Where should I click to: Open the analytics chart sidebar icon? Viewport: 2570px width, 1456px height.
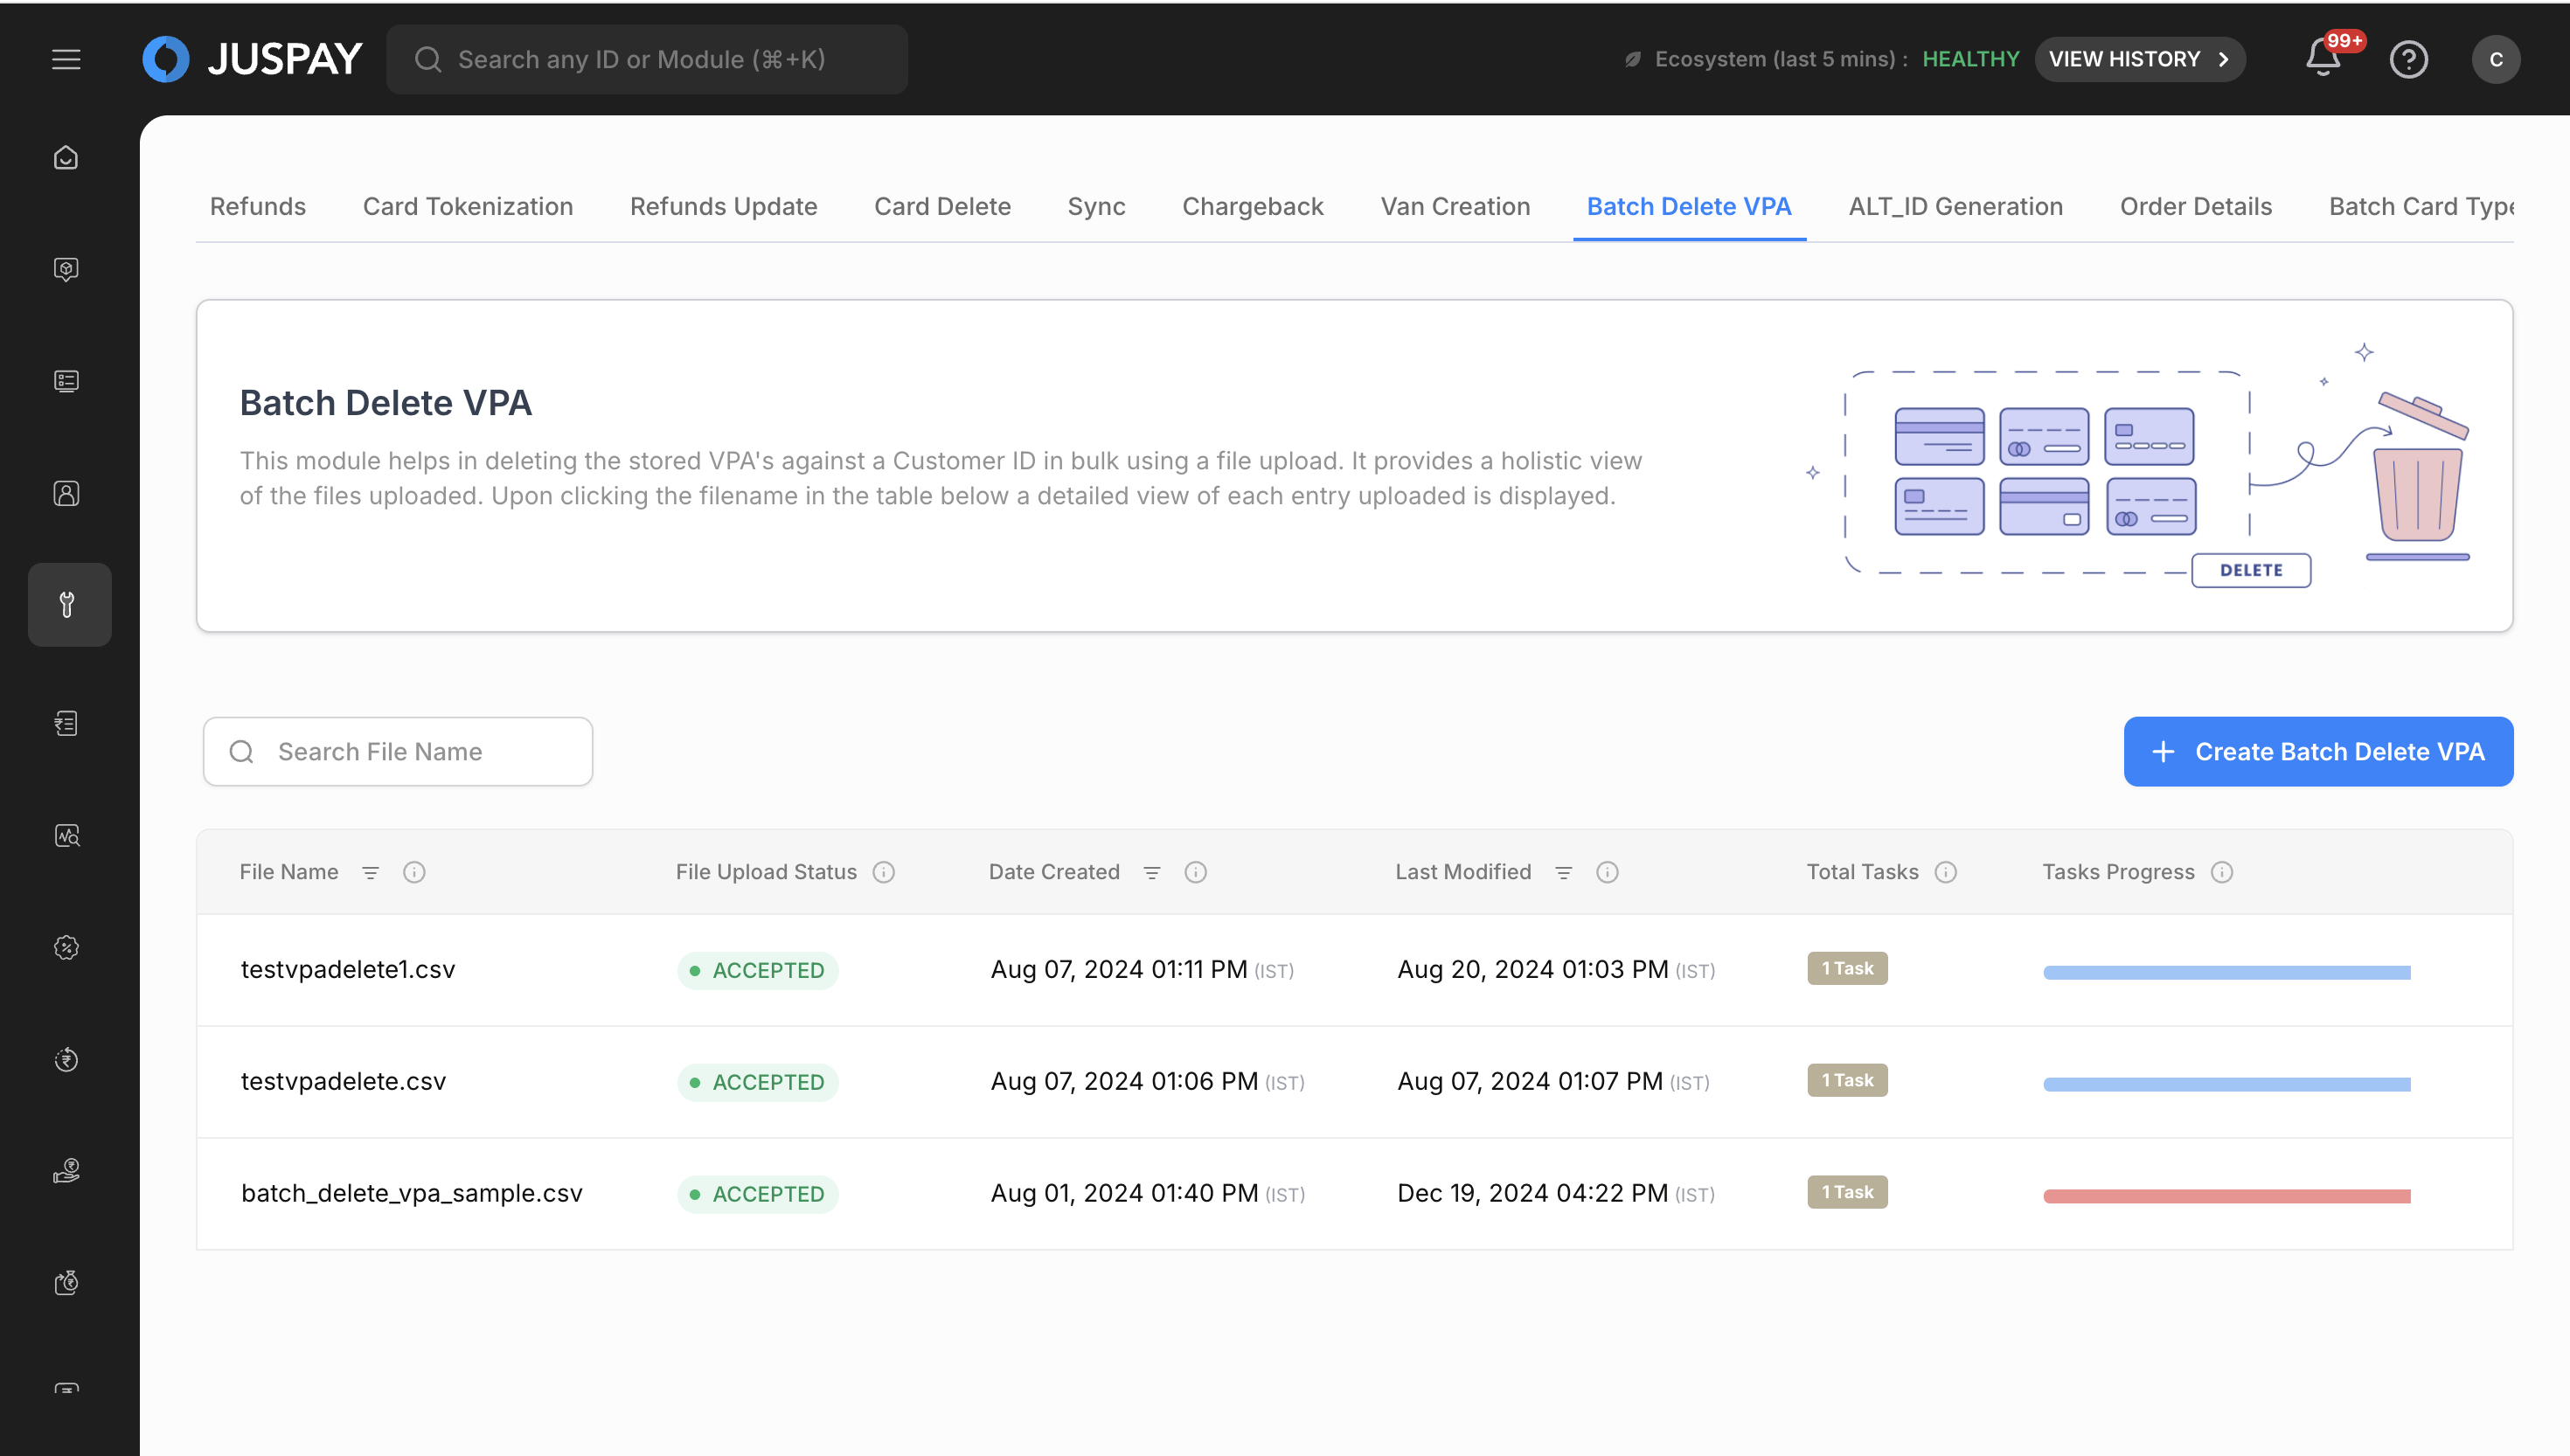click(66, 835)
